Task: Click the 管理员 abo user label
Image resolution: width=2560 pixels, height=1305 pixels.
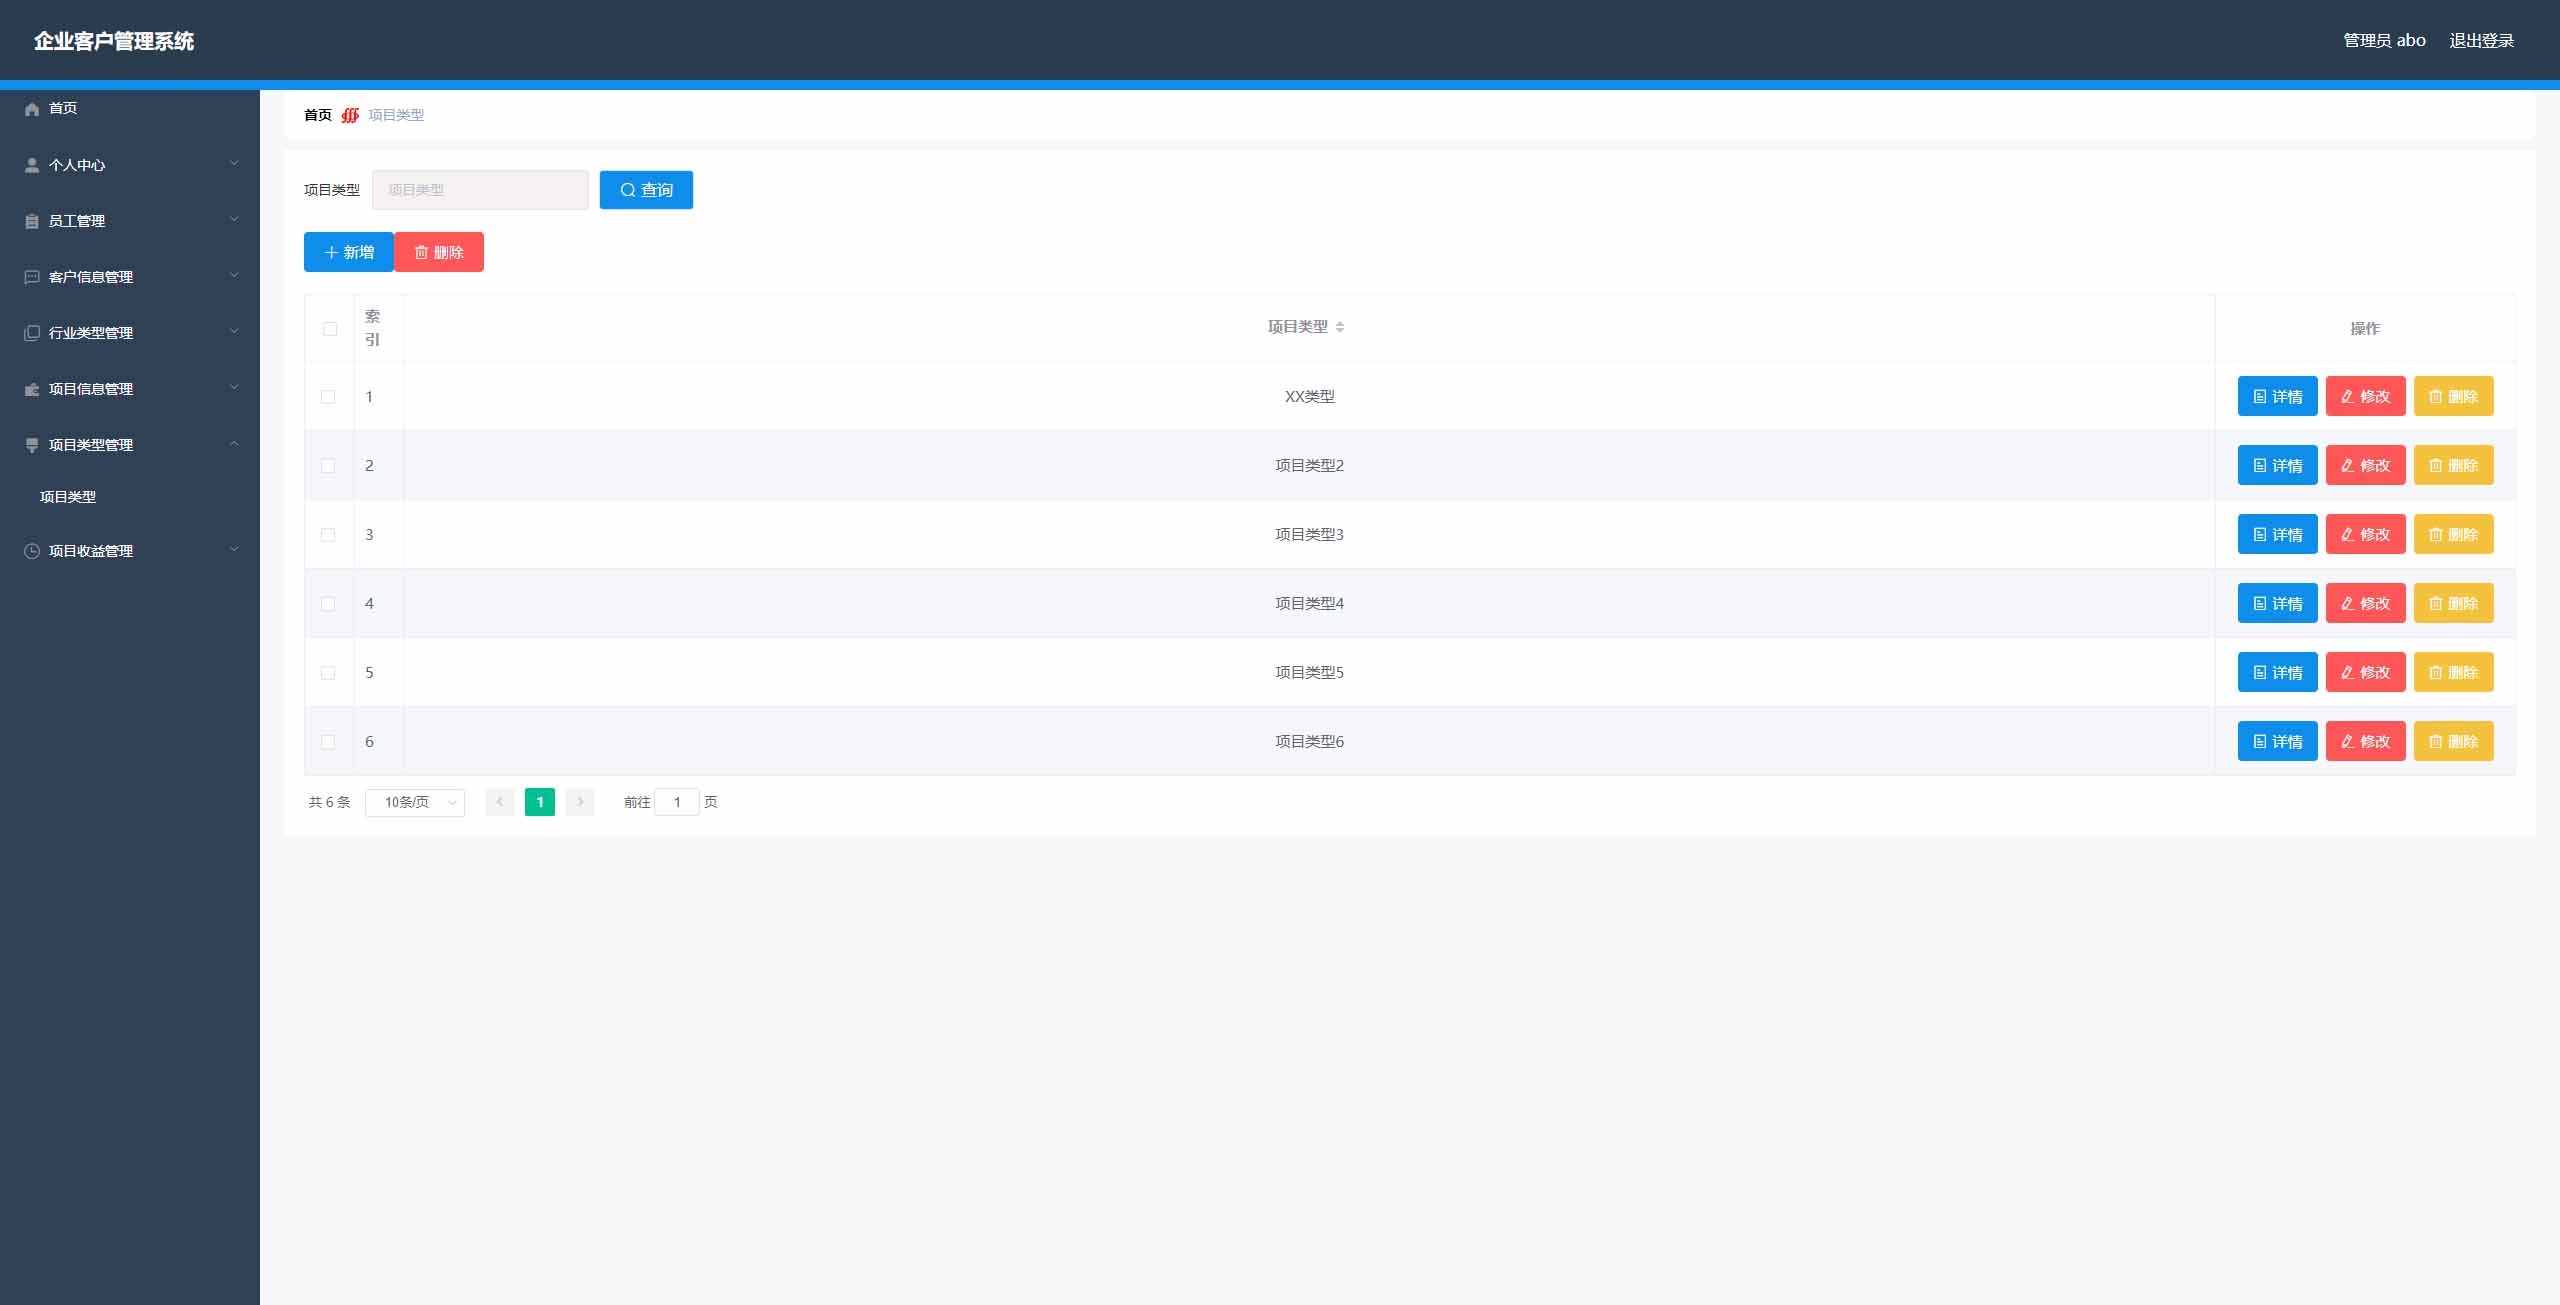Action: [x=2384, y=41]
